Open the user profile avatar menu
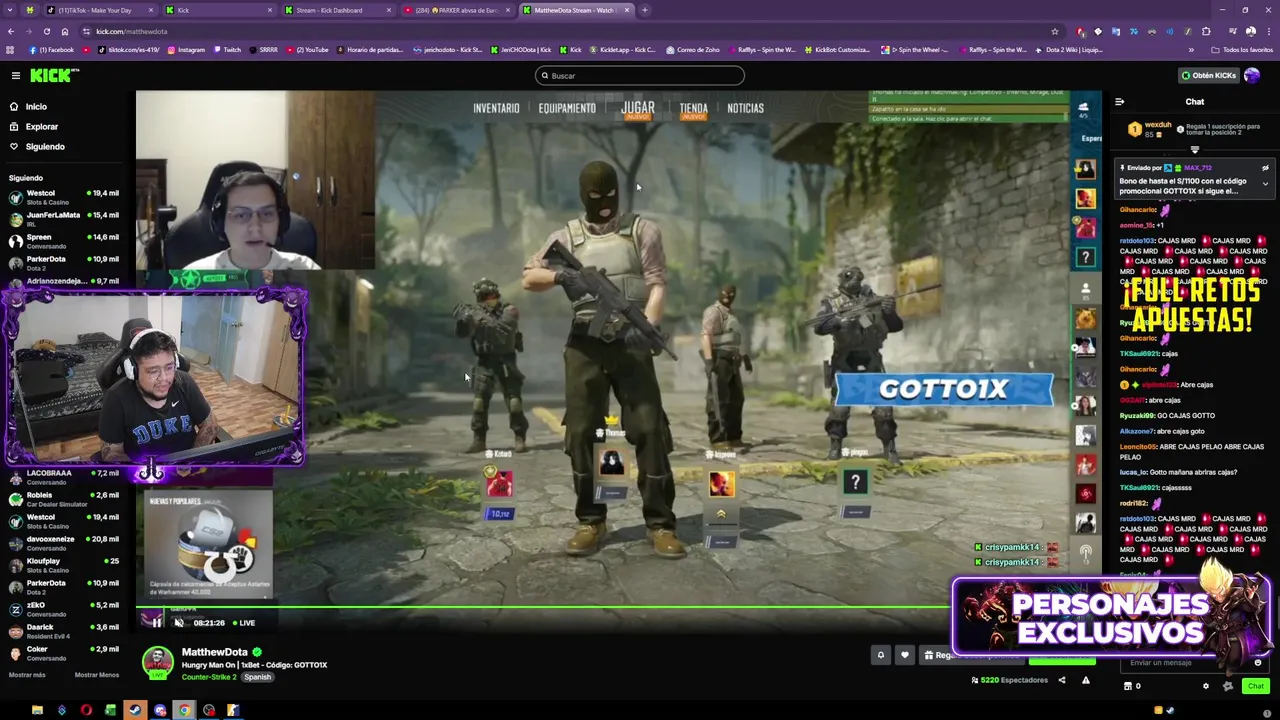 [x=1252, y=75]
